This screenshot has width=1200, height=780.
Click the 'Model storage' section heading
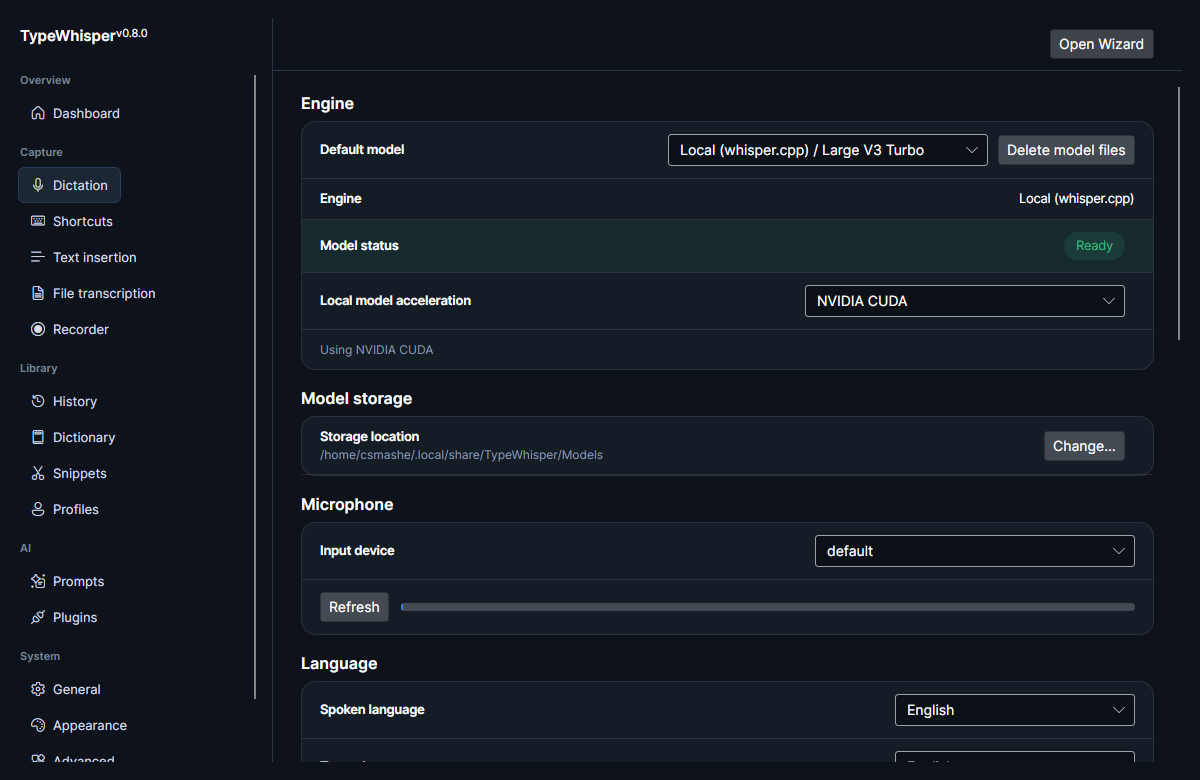356,398
